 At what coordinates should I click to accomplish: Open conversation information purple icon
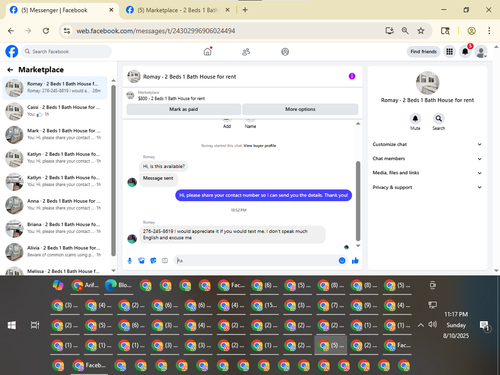click(352, 76)
